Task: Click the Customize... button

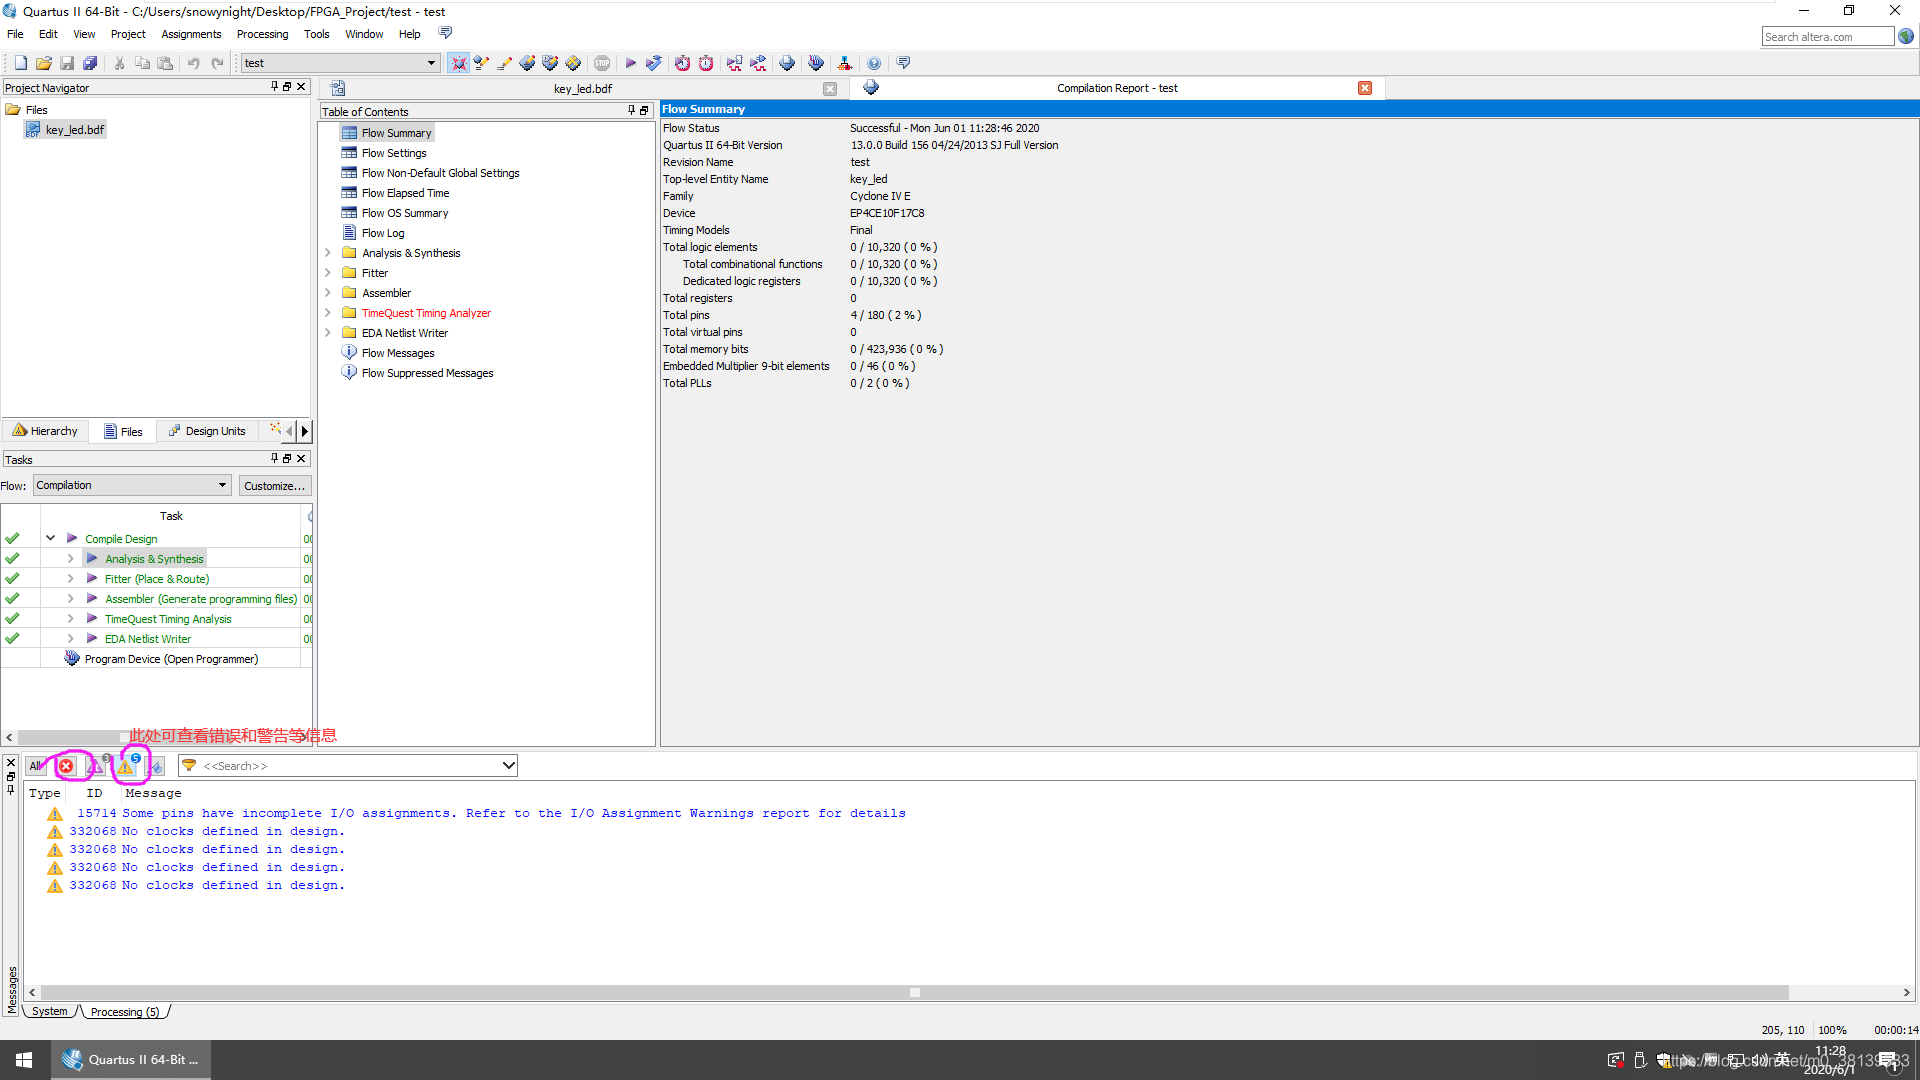Action: coord(275,486)
